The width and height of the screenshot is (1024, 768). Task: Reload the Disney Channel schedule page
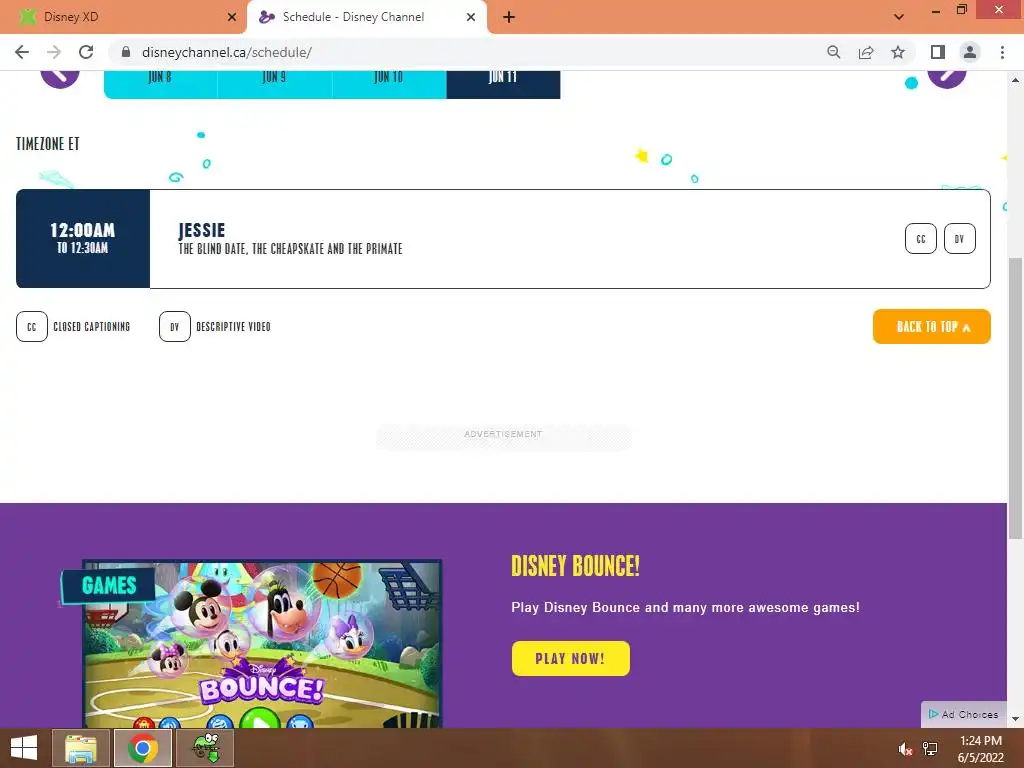[86, 52]
